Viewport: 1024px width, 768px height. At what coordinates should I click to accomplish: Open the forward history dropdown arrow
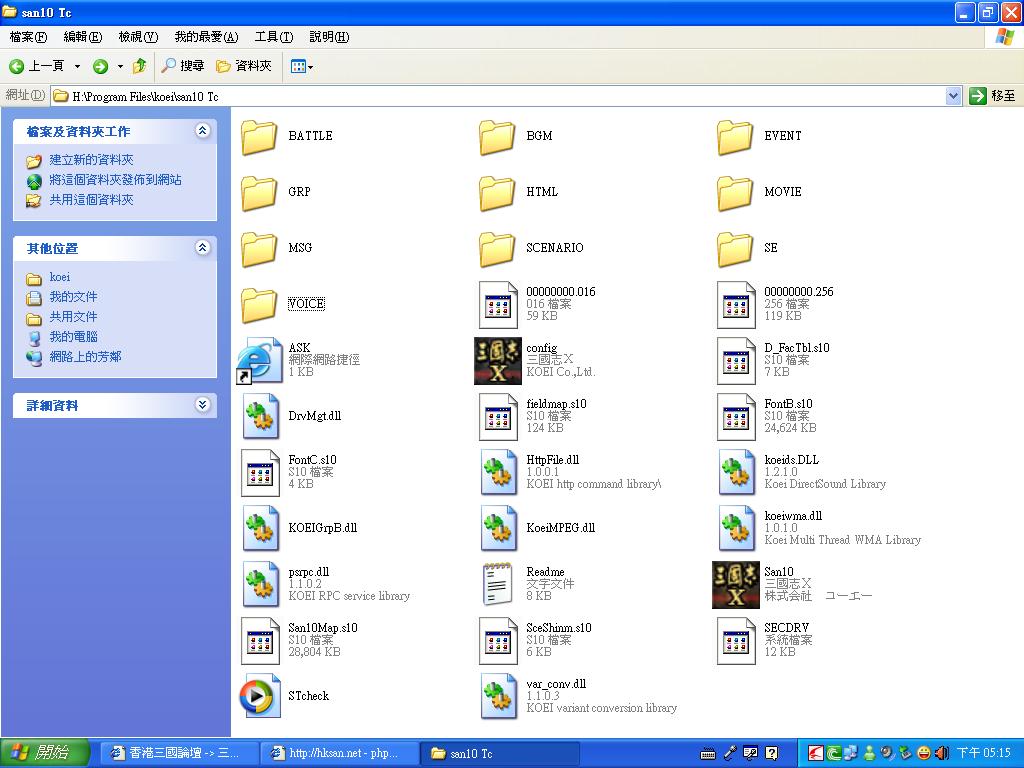click(x=120, y=66)
